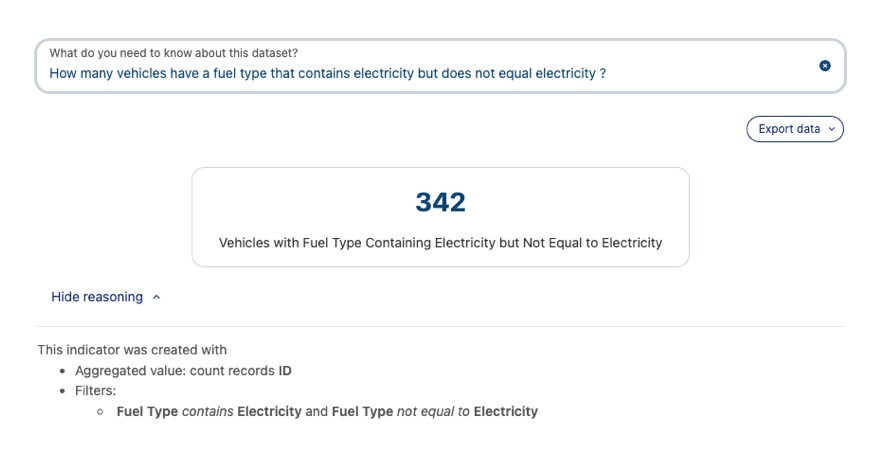Click the Hide reasoning link
Screen dimensions: 888x460
click(x=97, y=297)
